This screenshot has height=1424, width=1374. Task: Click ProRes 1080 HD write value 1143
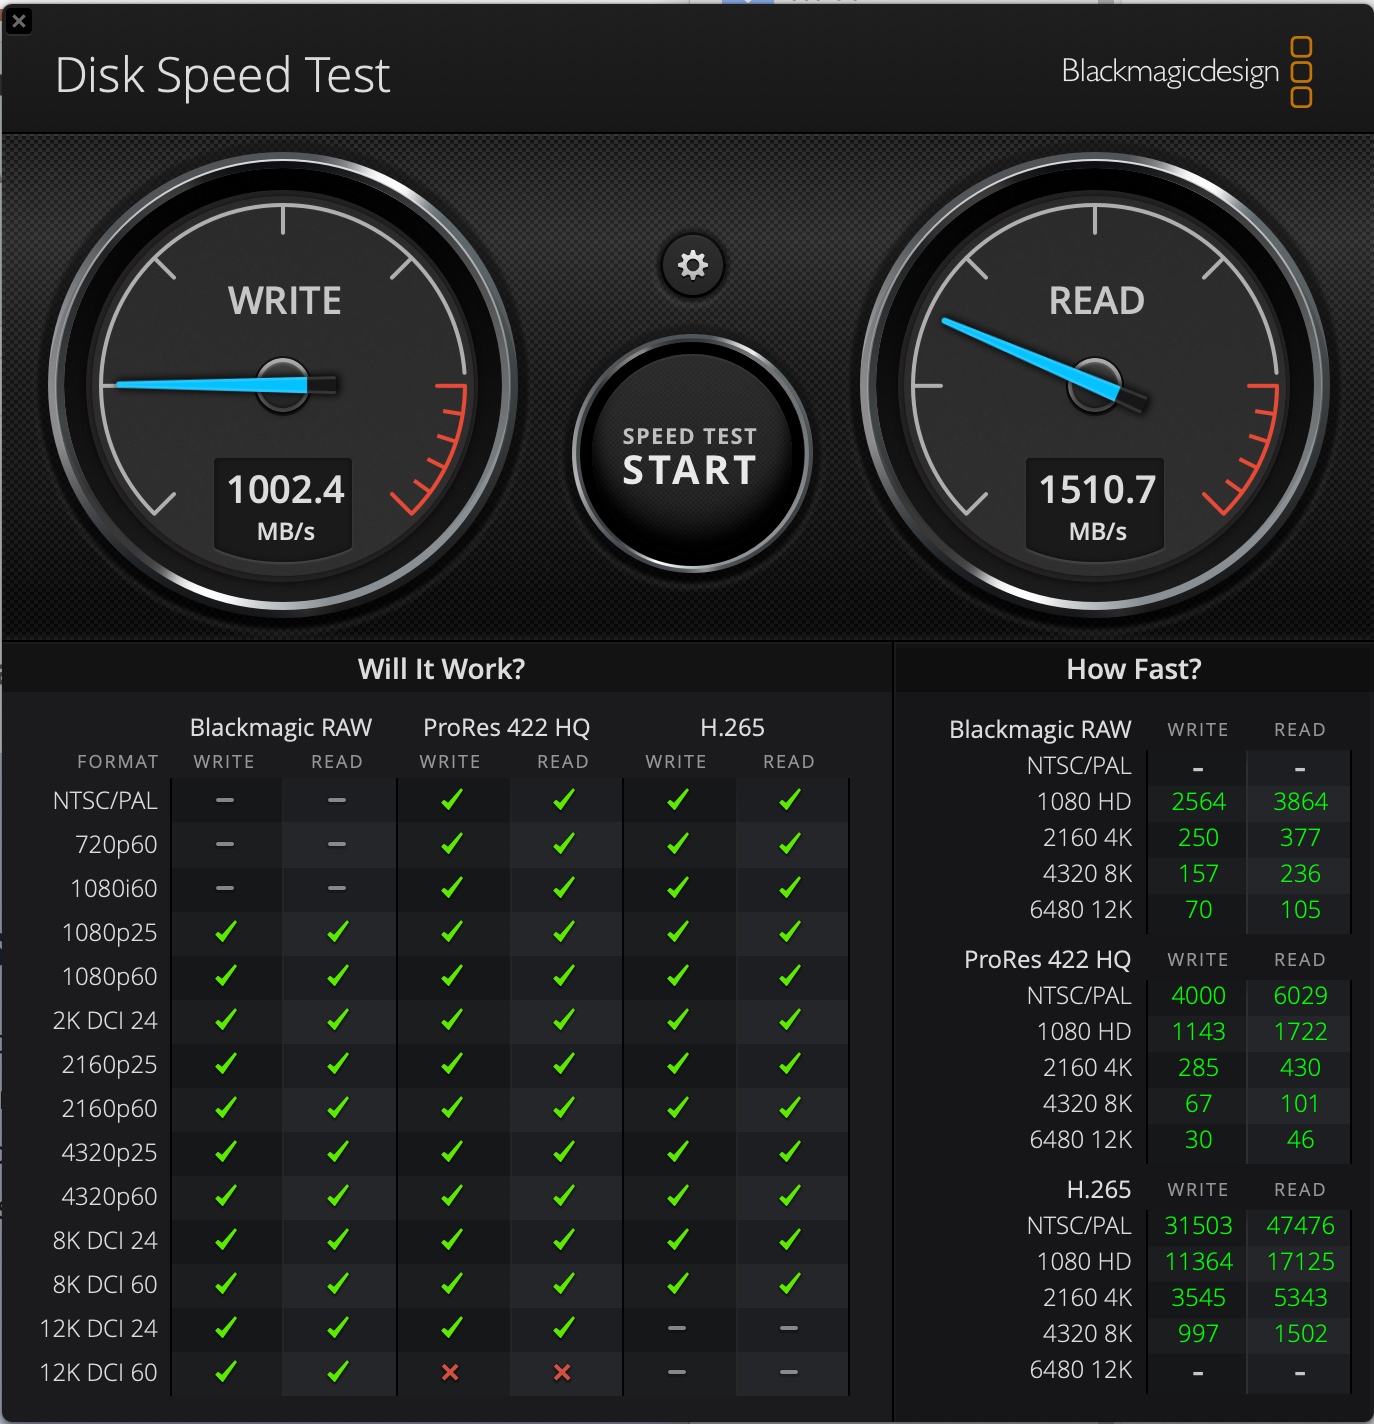[x=1198, y=1032]
